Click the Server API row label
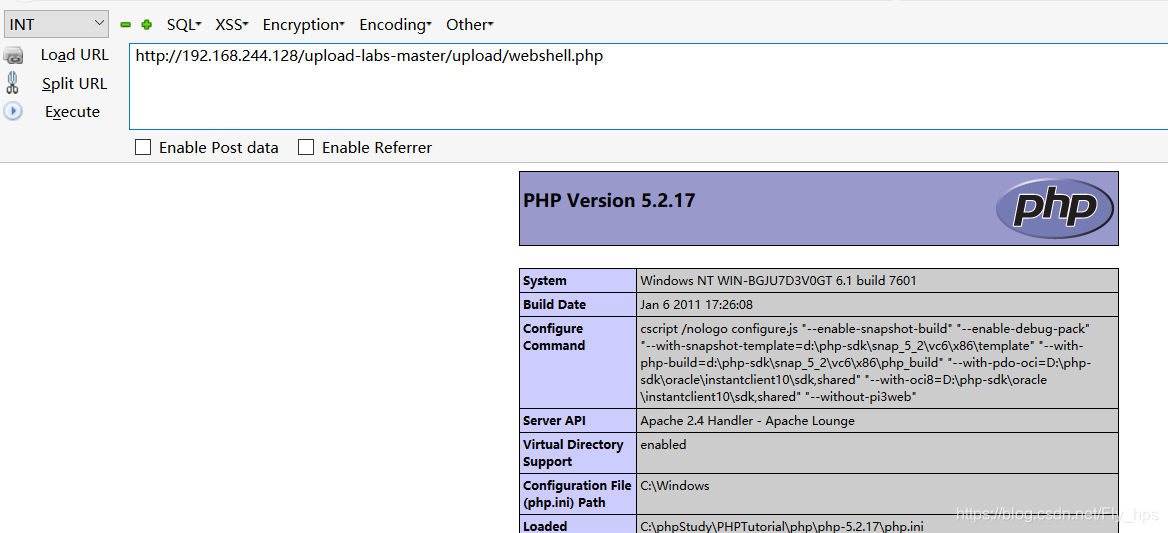 point(554,421)
